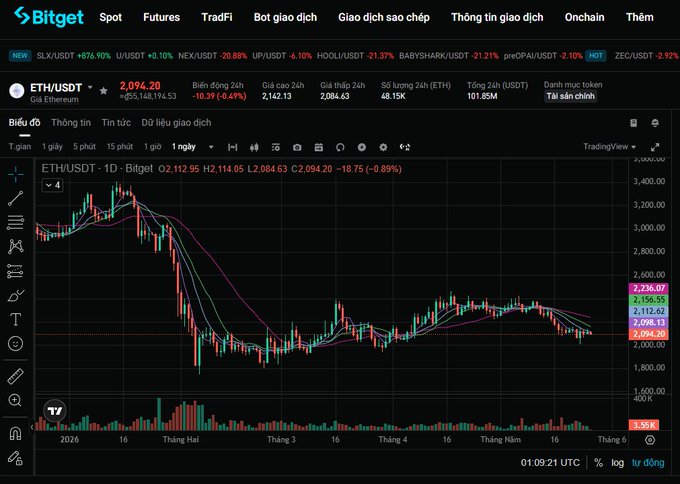Open Giao dịch sao chép menu

pyautogui.click(x=384, y=17)
